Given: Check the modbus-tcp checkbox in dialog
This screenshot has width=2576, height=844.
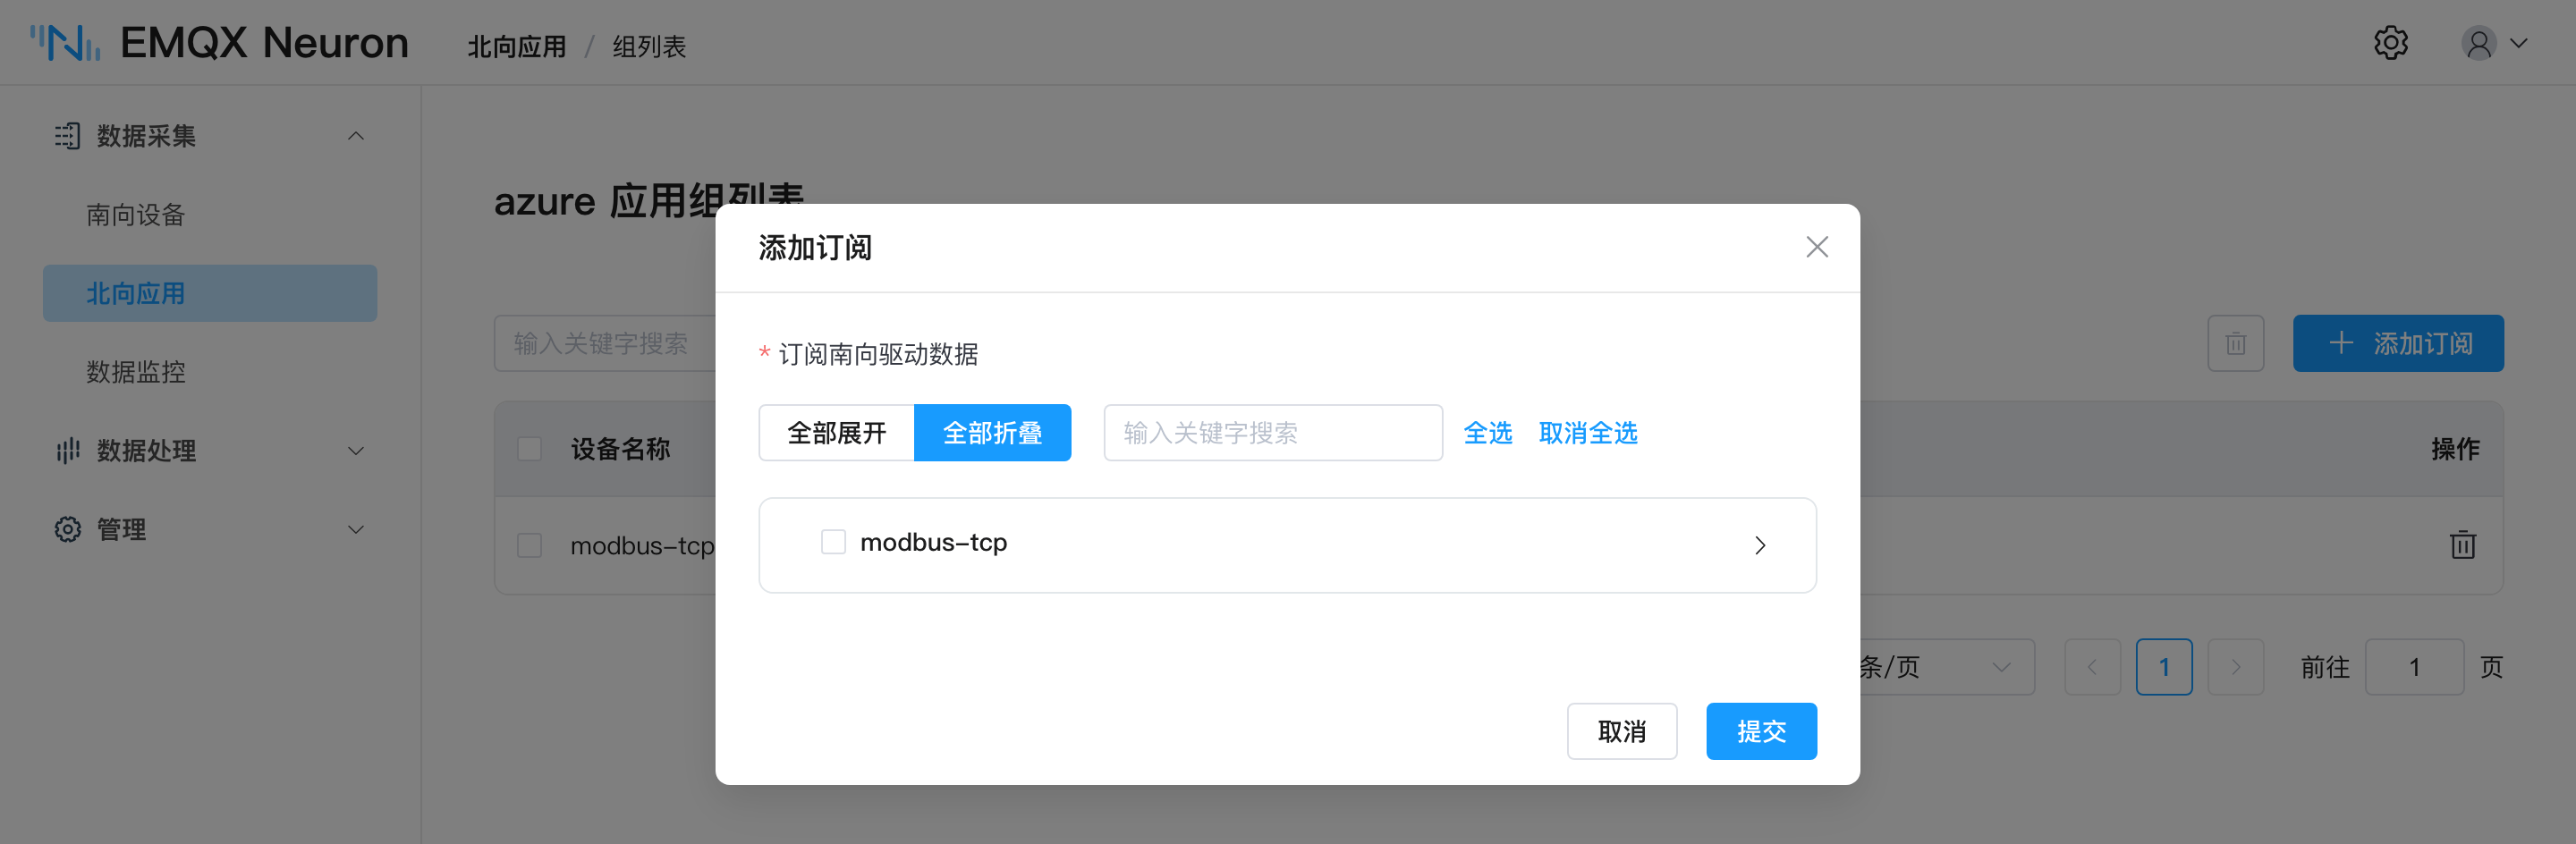Looking at the screenshot, I should click(832, 542).
